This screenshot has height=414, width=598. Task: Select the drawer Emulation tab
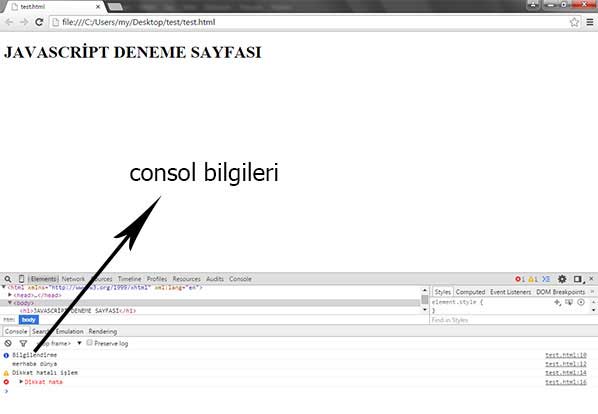pos(69,332)
